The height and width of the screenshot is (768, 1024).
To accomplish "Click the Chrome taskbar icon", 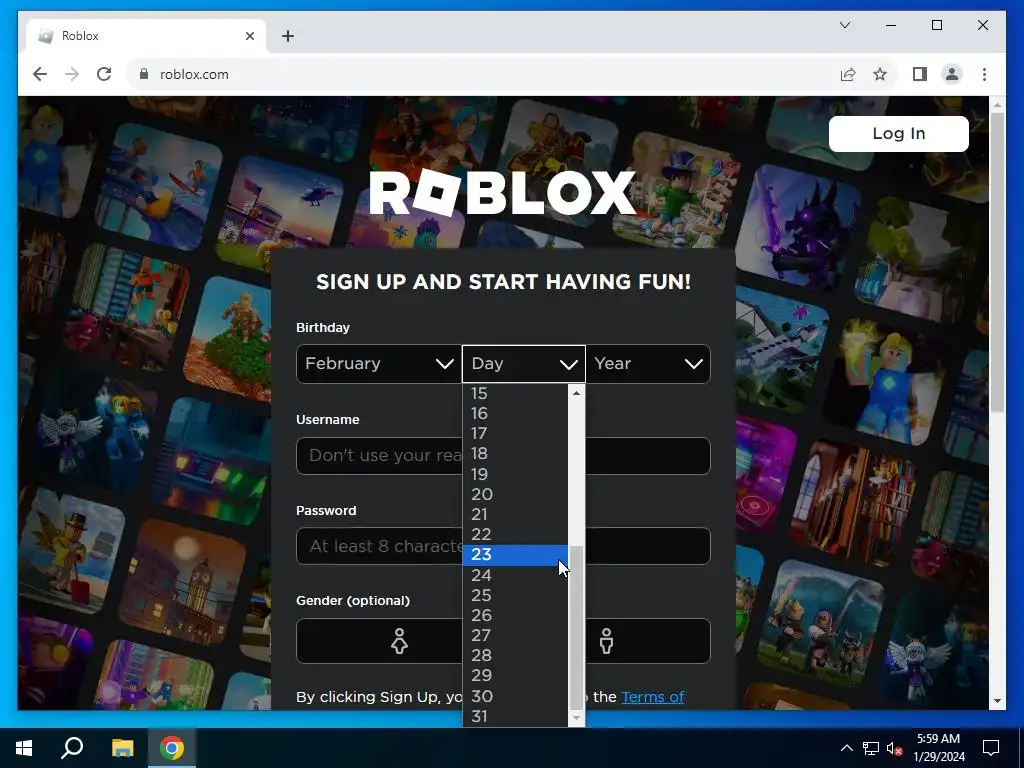I will tap(172, 748).
